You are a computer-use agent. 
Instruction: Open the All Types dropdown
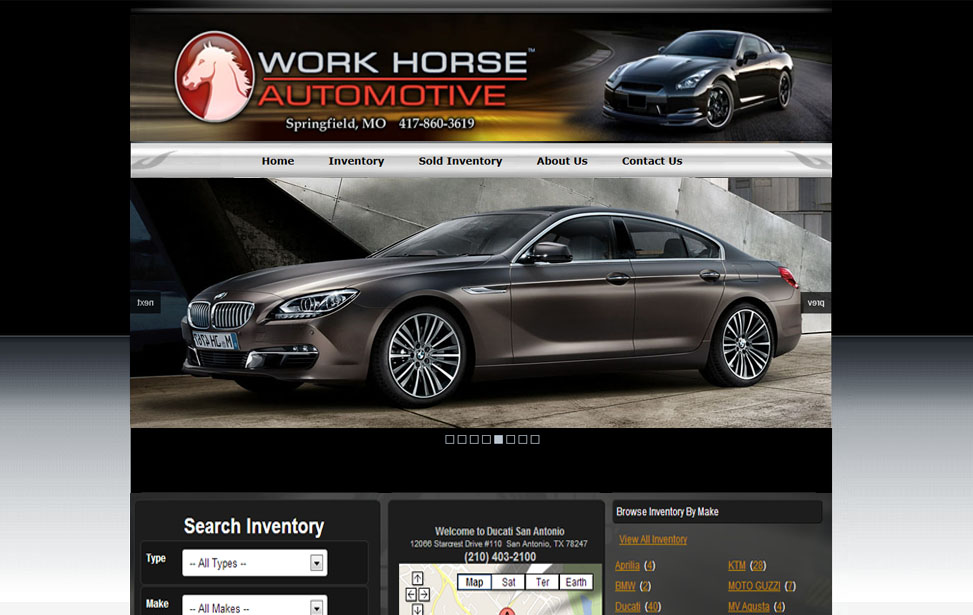254,563
